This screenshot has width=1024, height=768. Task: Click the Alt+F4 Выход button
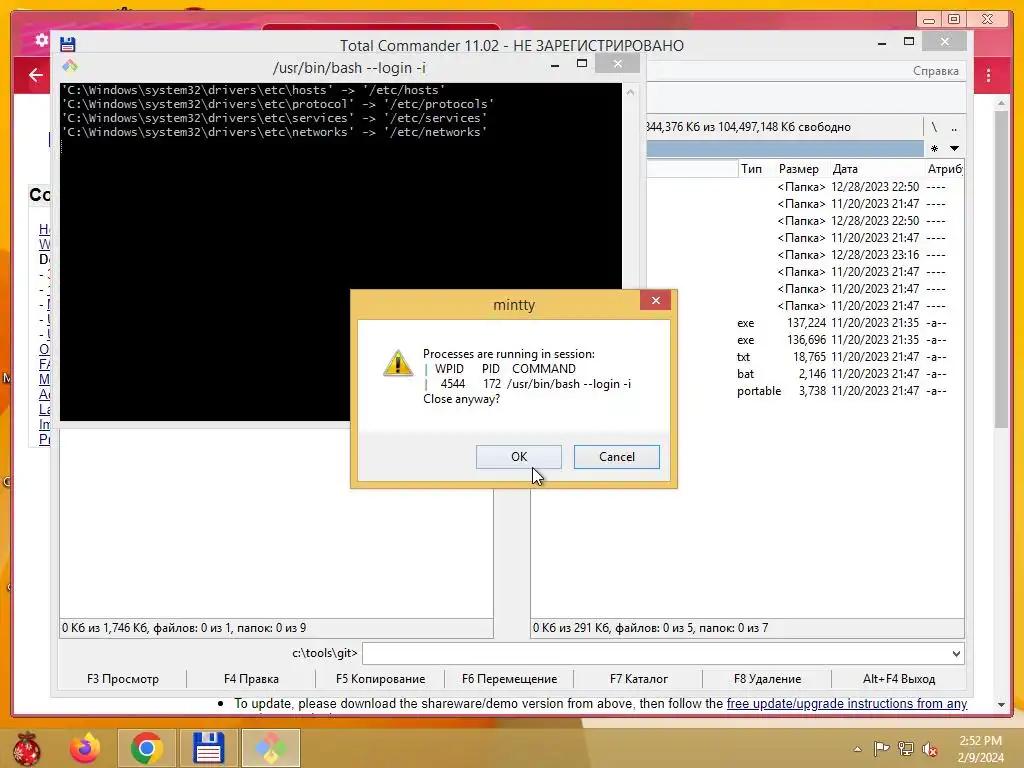pos(899,679)
